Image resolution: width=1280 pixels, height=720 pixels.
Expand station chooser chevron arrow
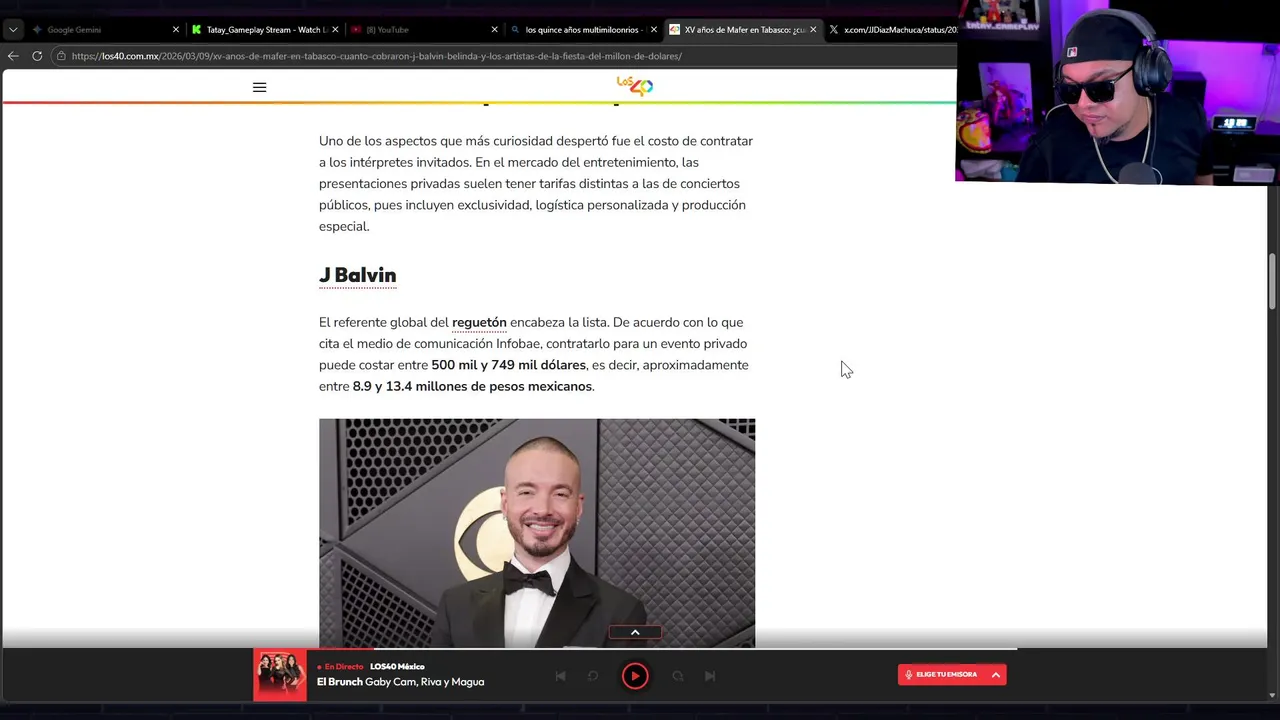(x=996, y=675)
